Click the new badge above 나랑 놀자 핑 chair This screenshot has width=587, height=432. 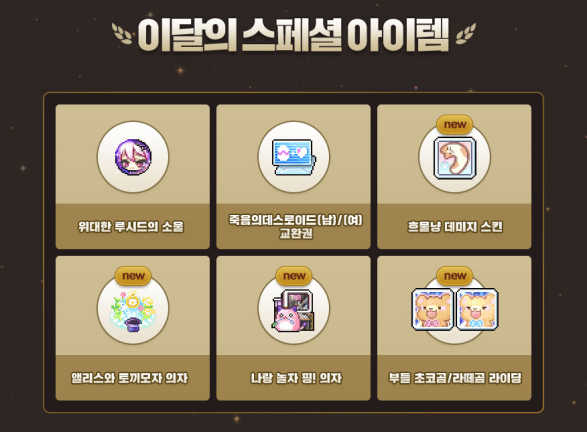[x=294, y=276]
